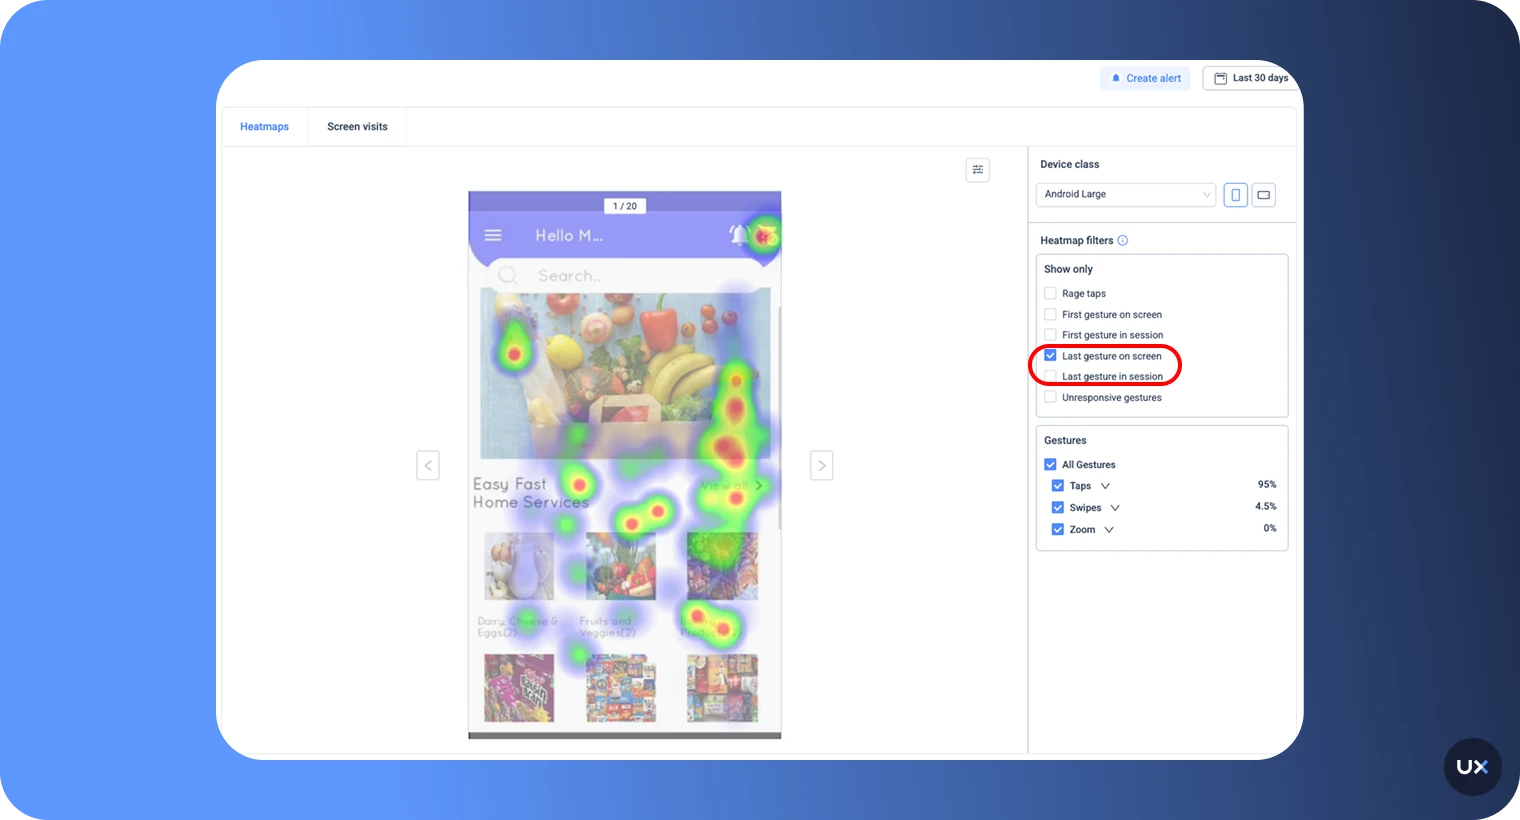Click the Create alert button
The image size is (1520, 820).
pos(1146,78)
